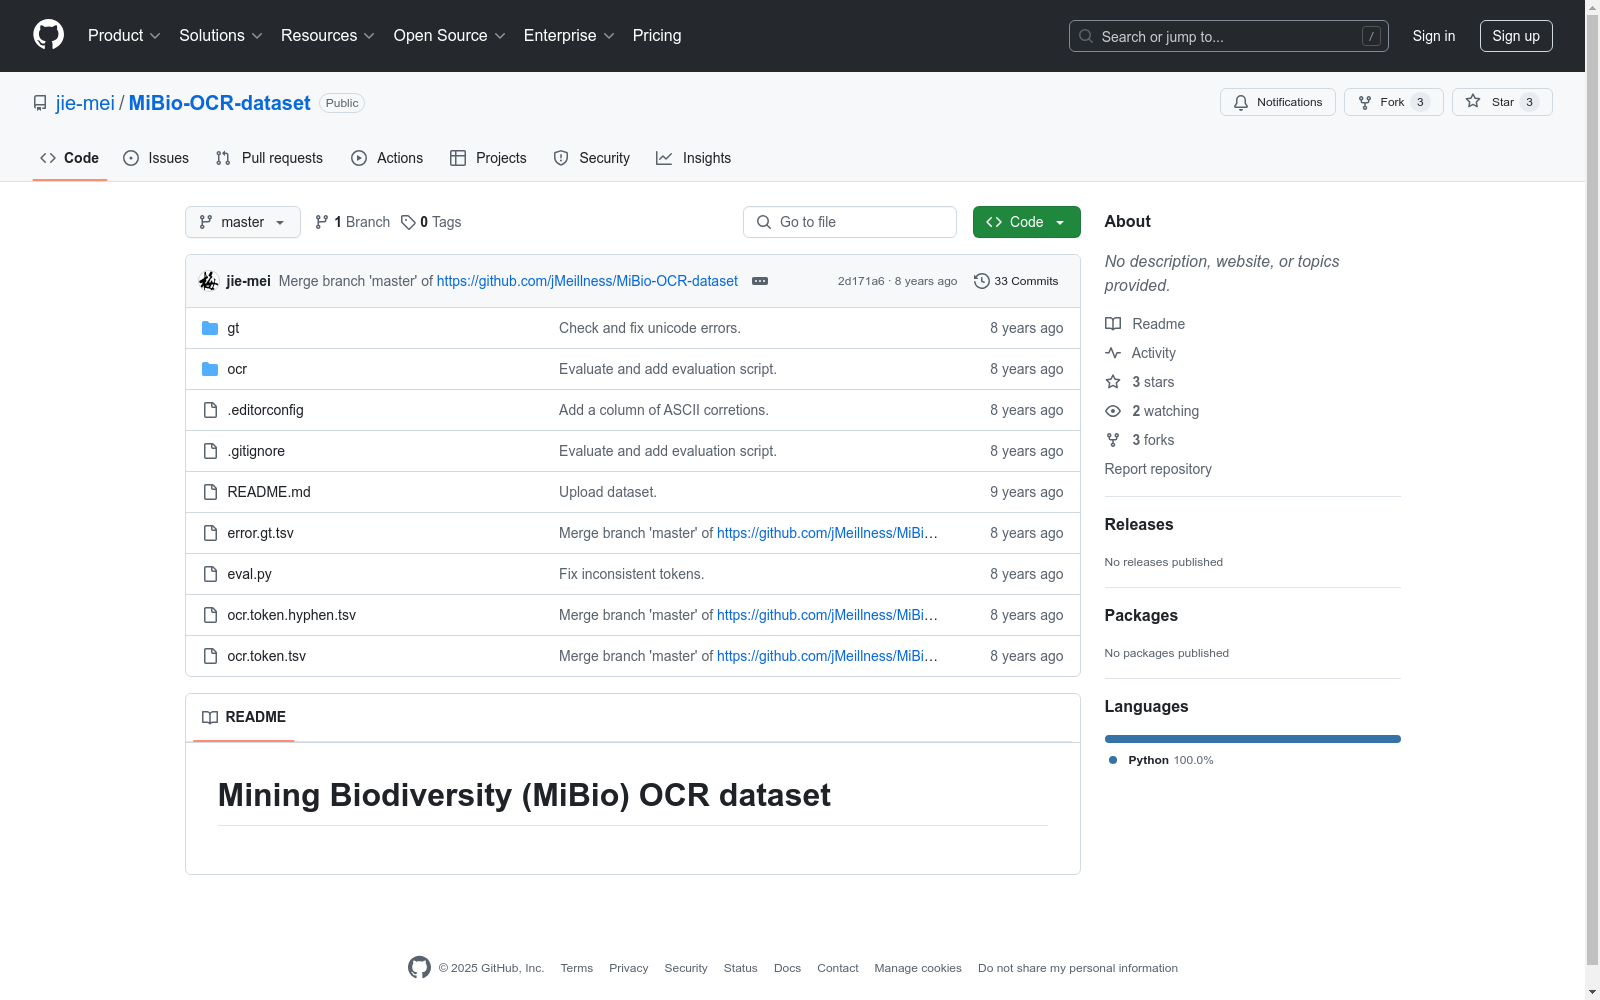Viewport: 1600px width, 1000px height.
Task: Click the GitHub logo in header
Action: coord(48,35)
